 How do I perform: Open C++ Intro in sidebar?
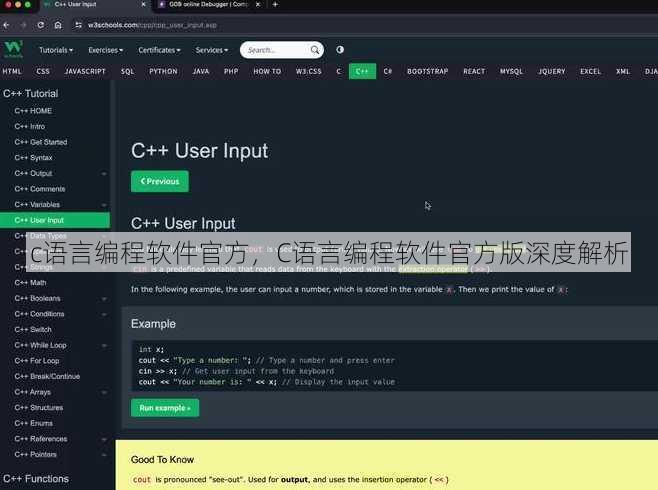coord(29,126)
